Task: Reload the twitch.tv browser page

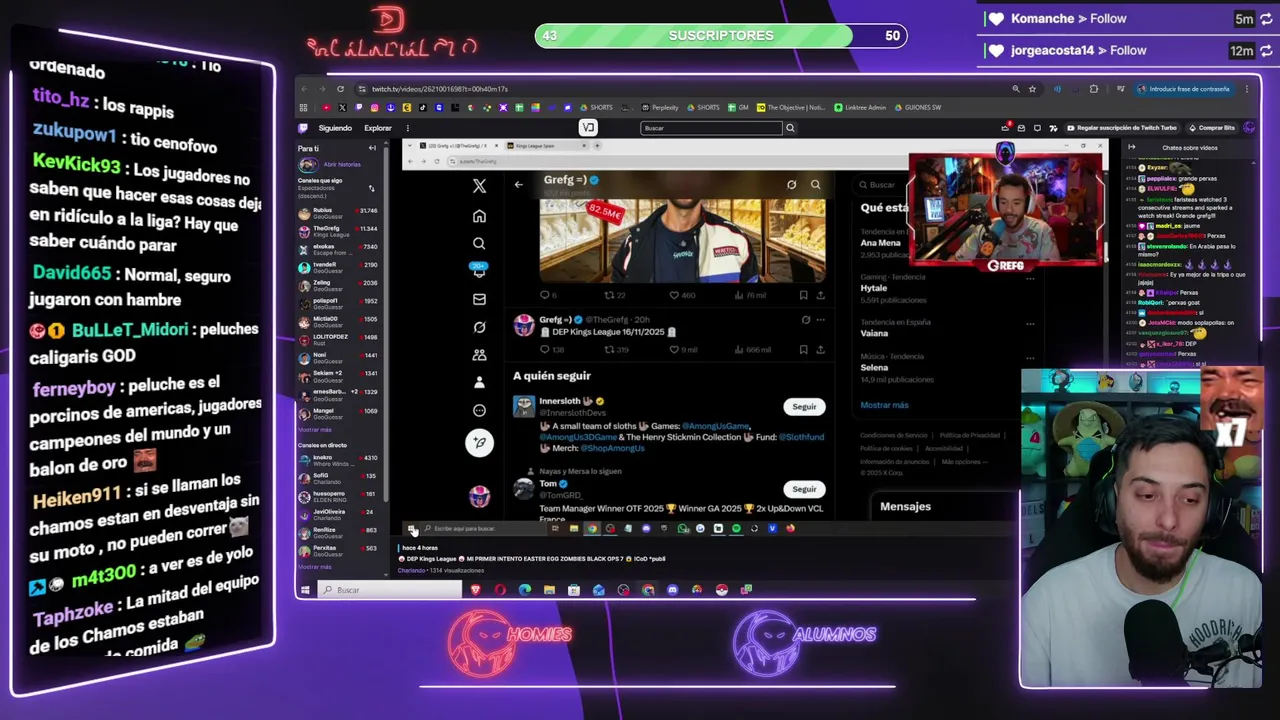Action: pyautogui.click(x=340, y=89)
